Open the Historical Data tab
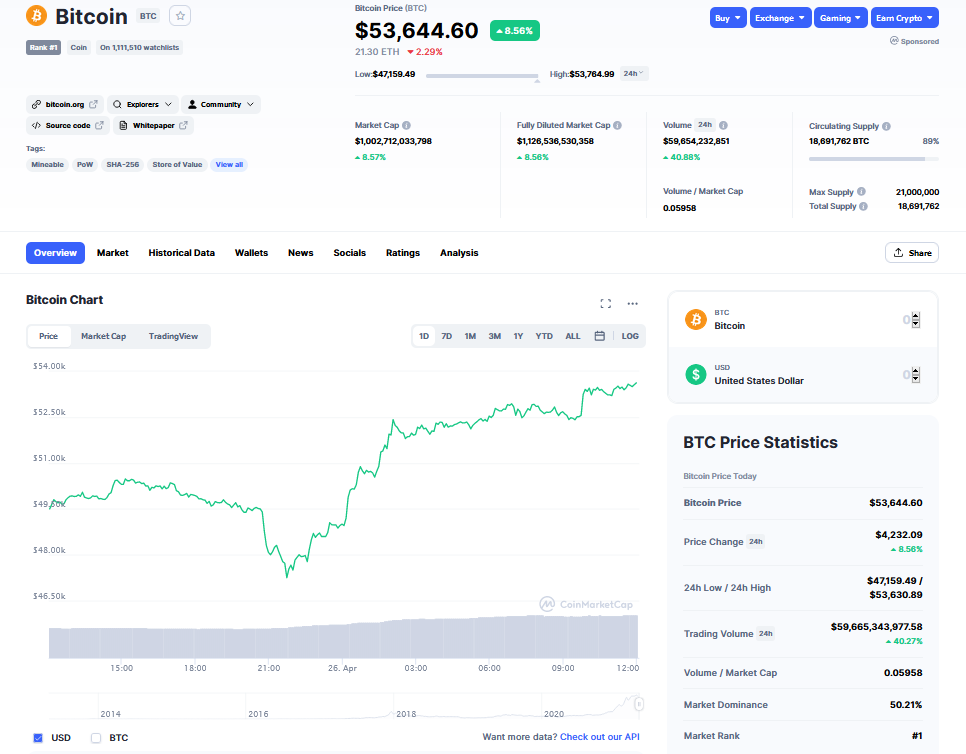This screenshot has height=754, width=966. pyautogui.click(x=182, y=253)
